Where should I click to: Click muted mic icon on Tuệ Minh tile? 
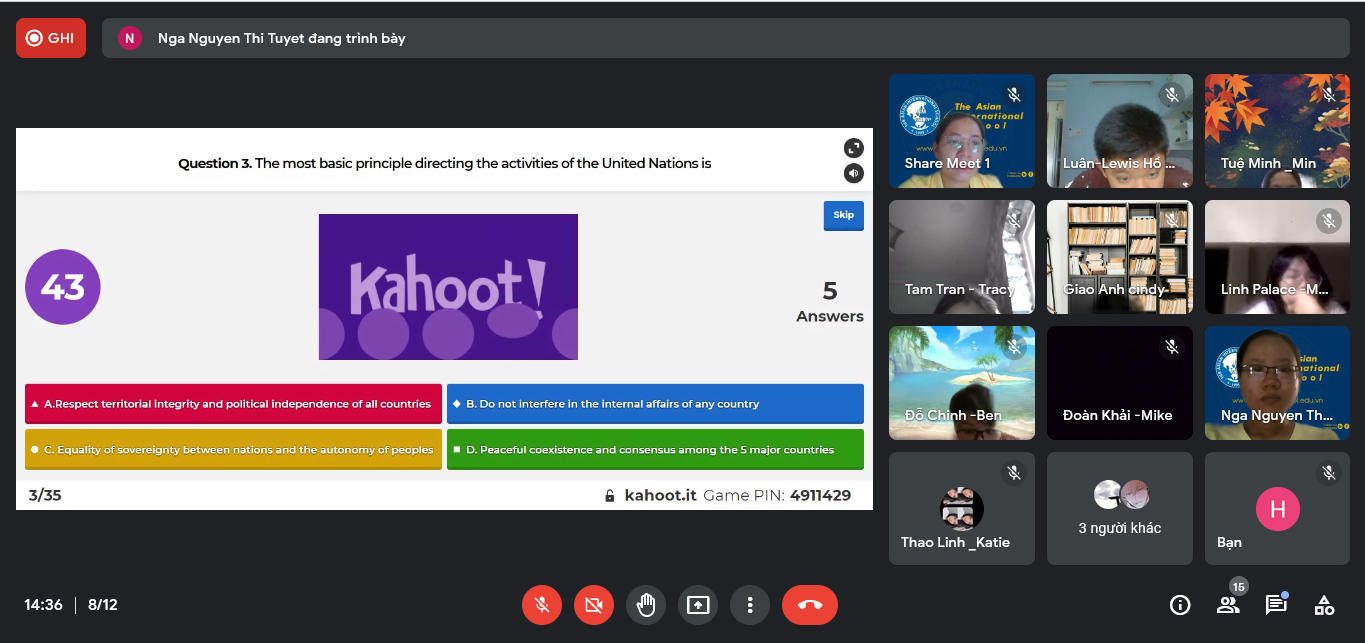point(1329,95)
